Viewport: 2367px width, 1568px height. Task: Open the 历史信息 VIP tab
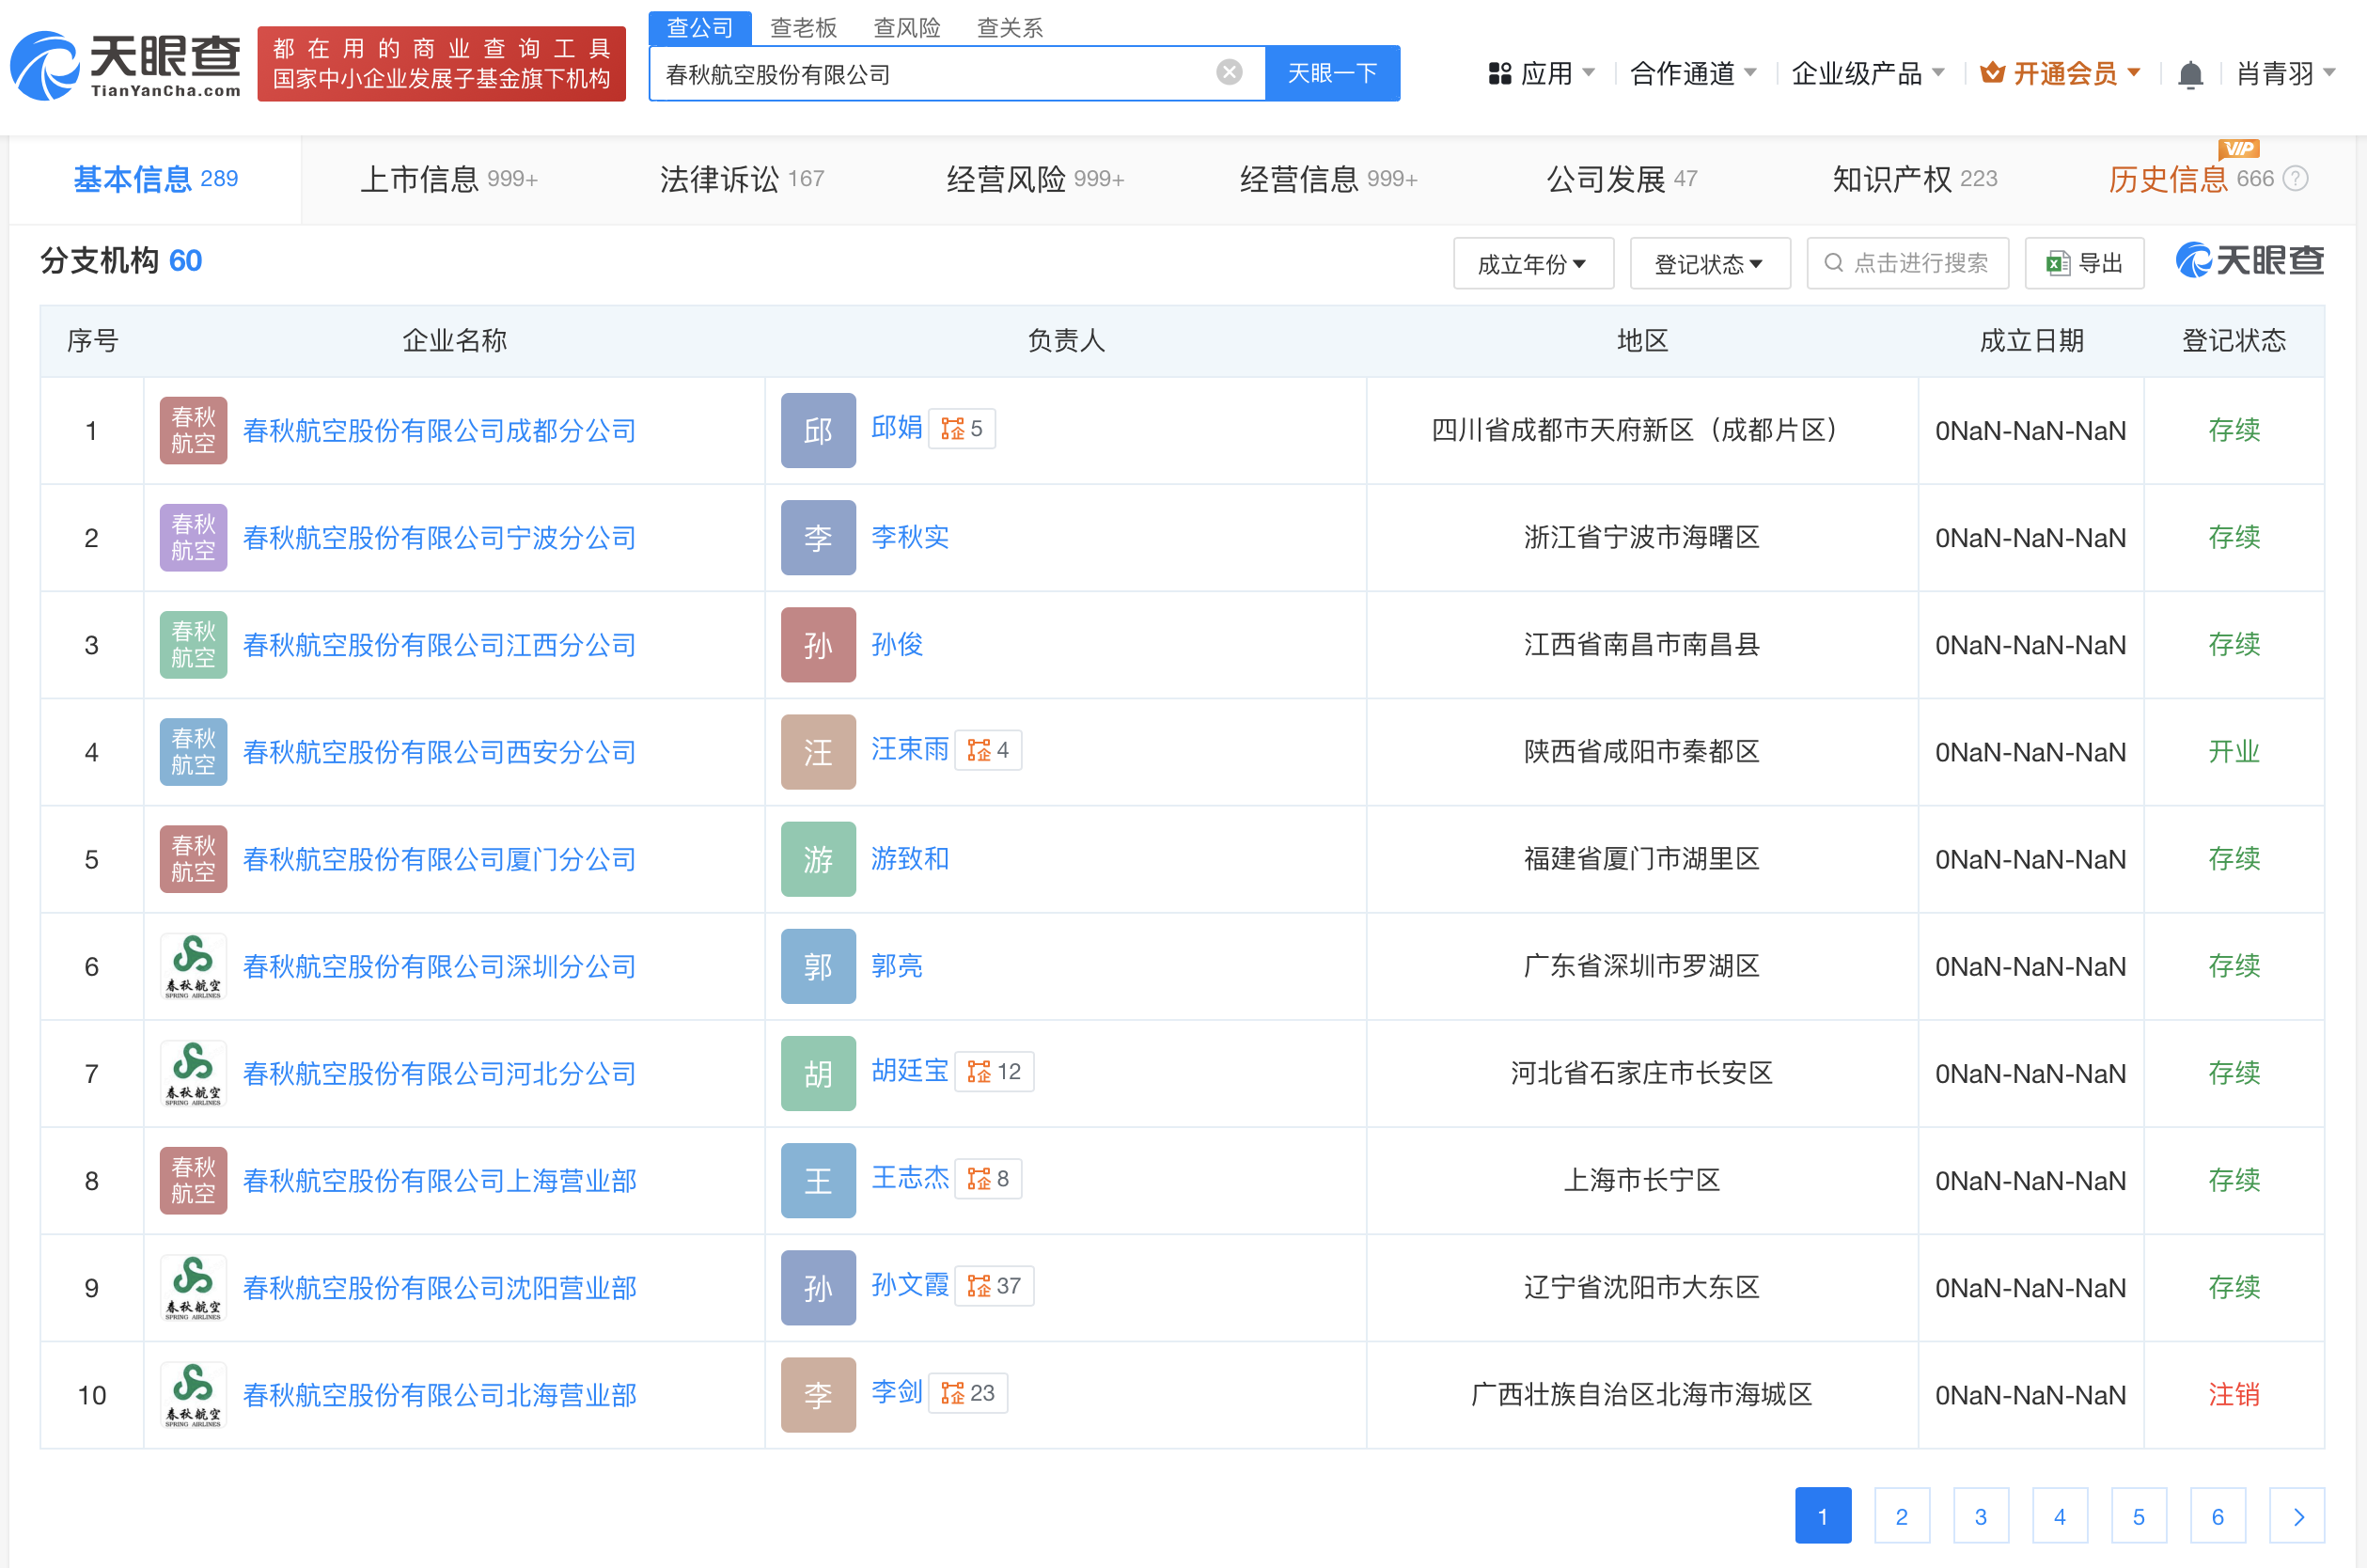(2190, 179)
